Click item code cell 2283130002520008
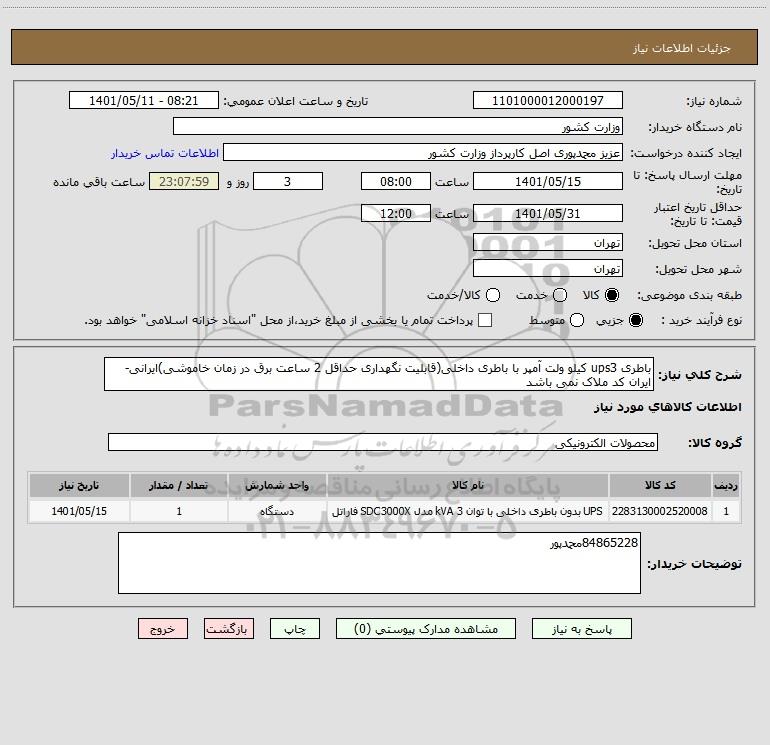This screenshot has height=745, width=770. pyautogui.click(x=660, y=511)
